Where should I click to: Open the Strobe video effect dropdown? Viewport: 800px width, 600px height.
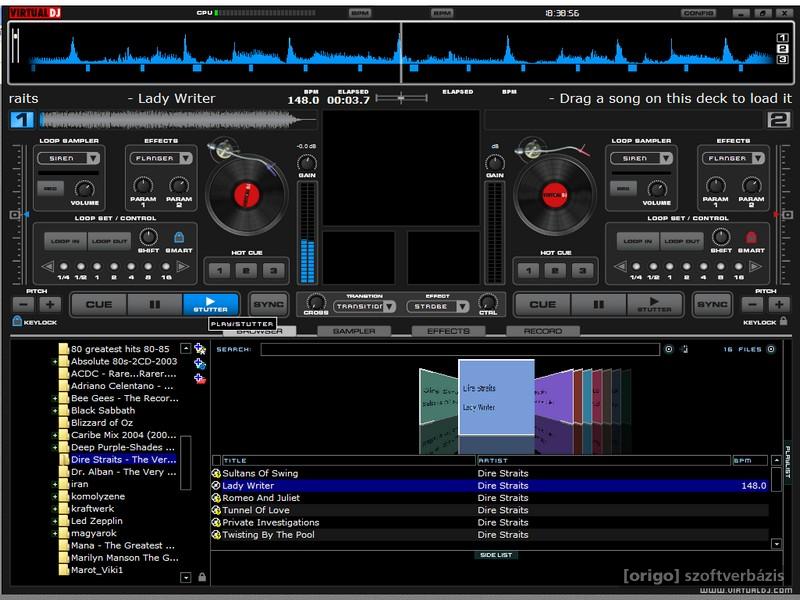[438, 306]
